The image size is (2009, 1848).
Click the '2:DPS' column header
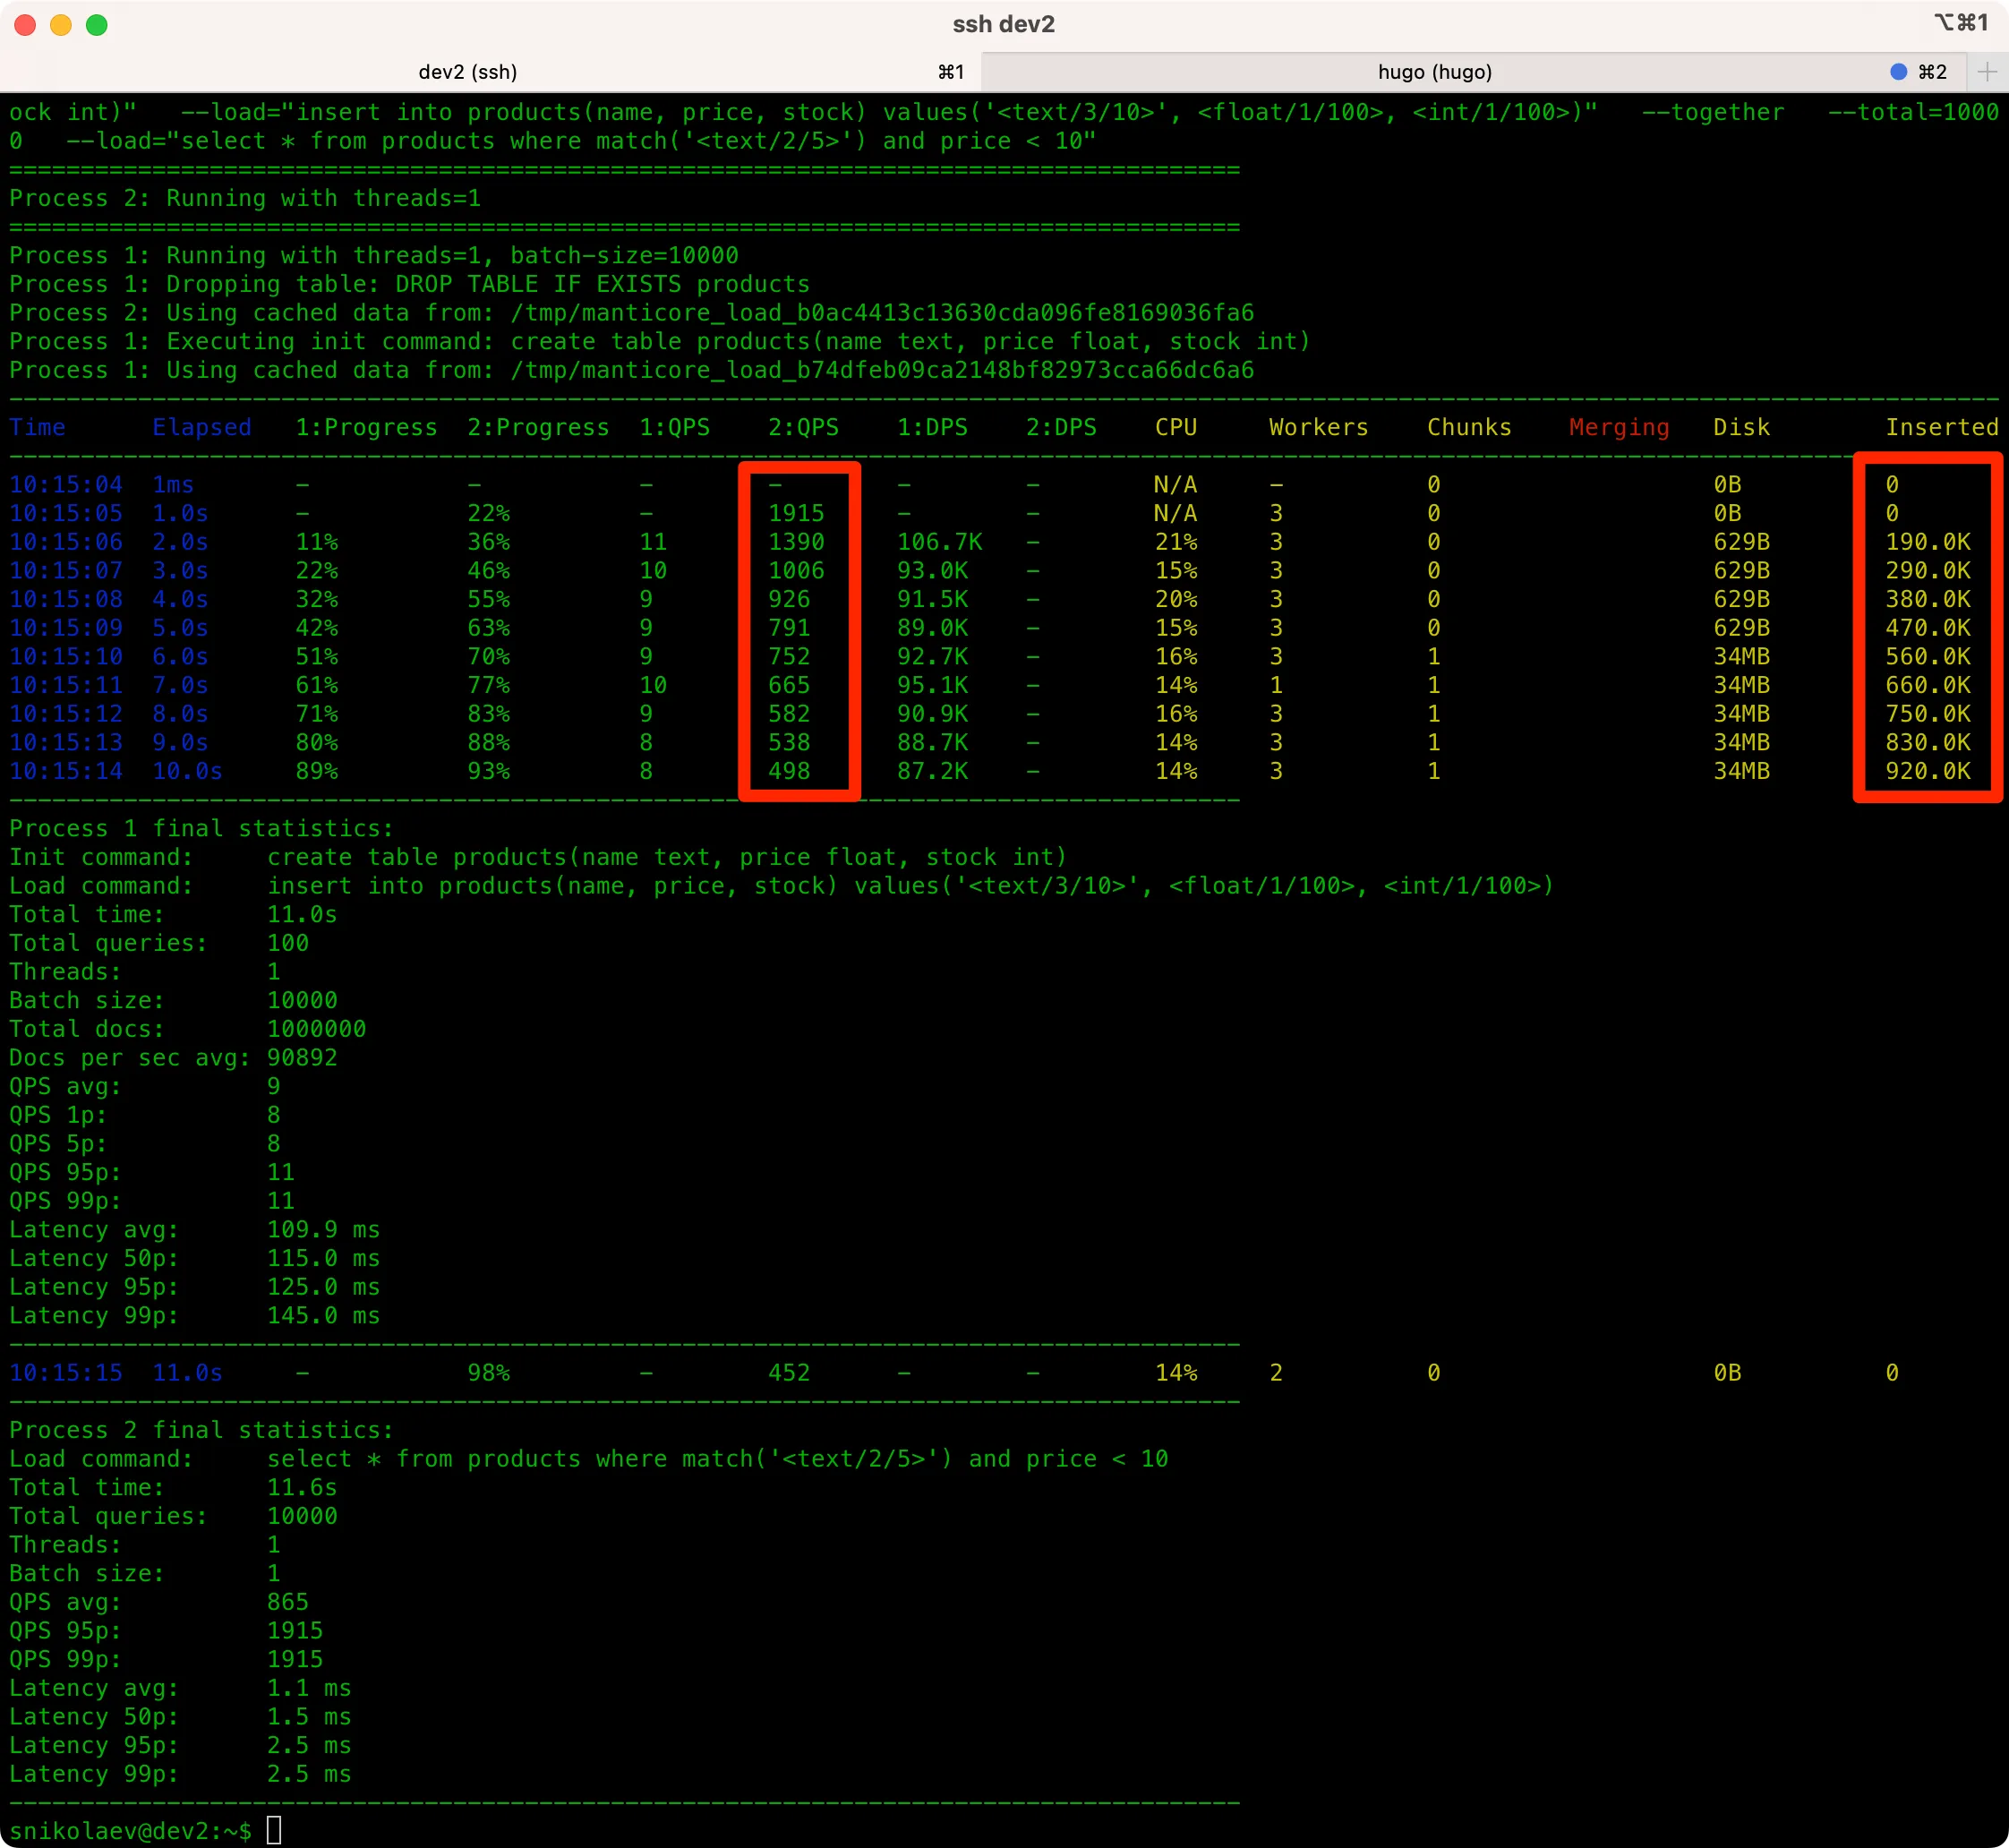coord(1062,427)
